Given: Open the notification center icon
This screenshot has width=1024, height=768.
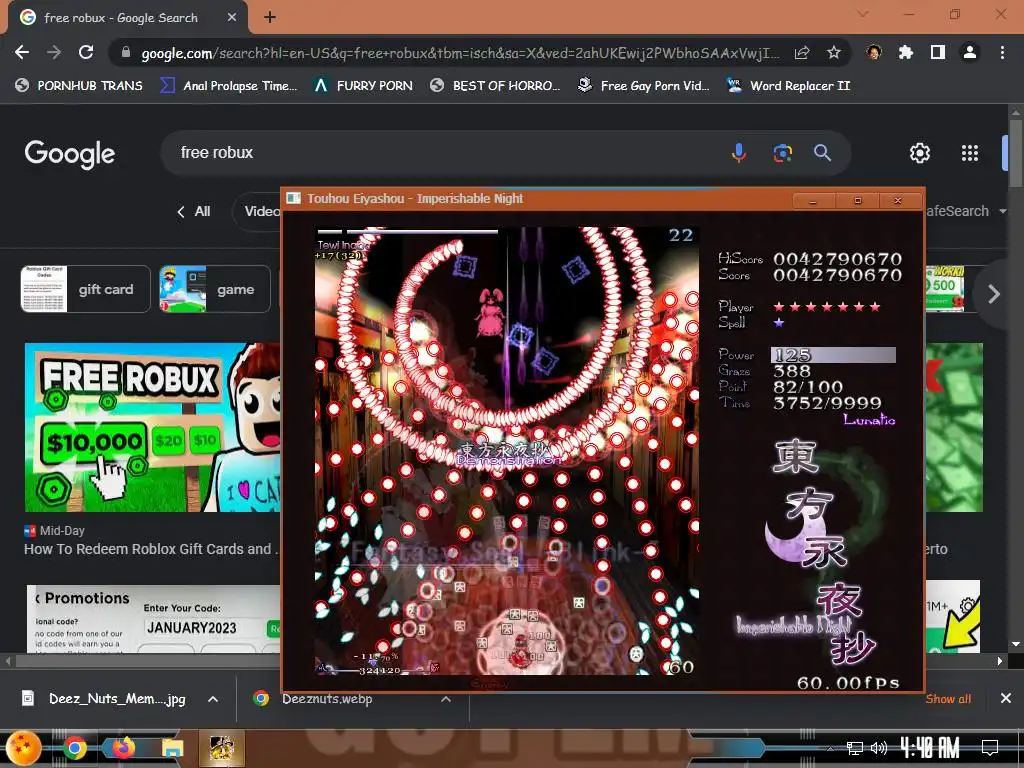Looking at the screenshot, I should [990, 747].
